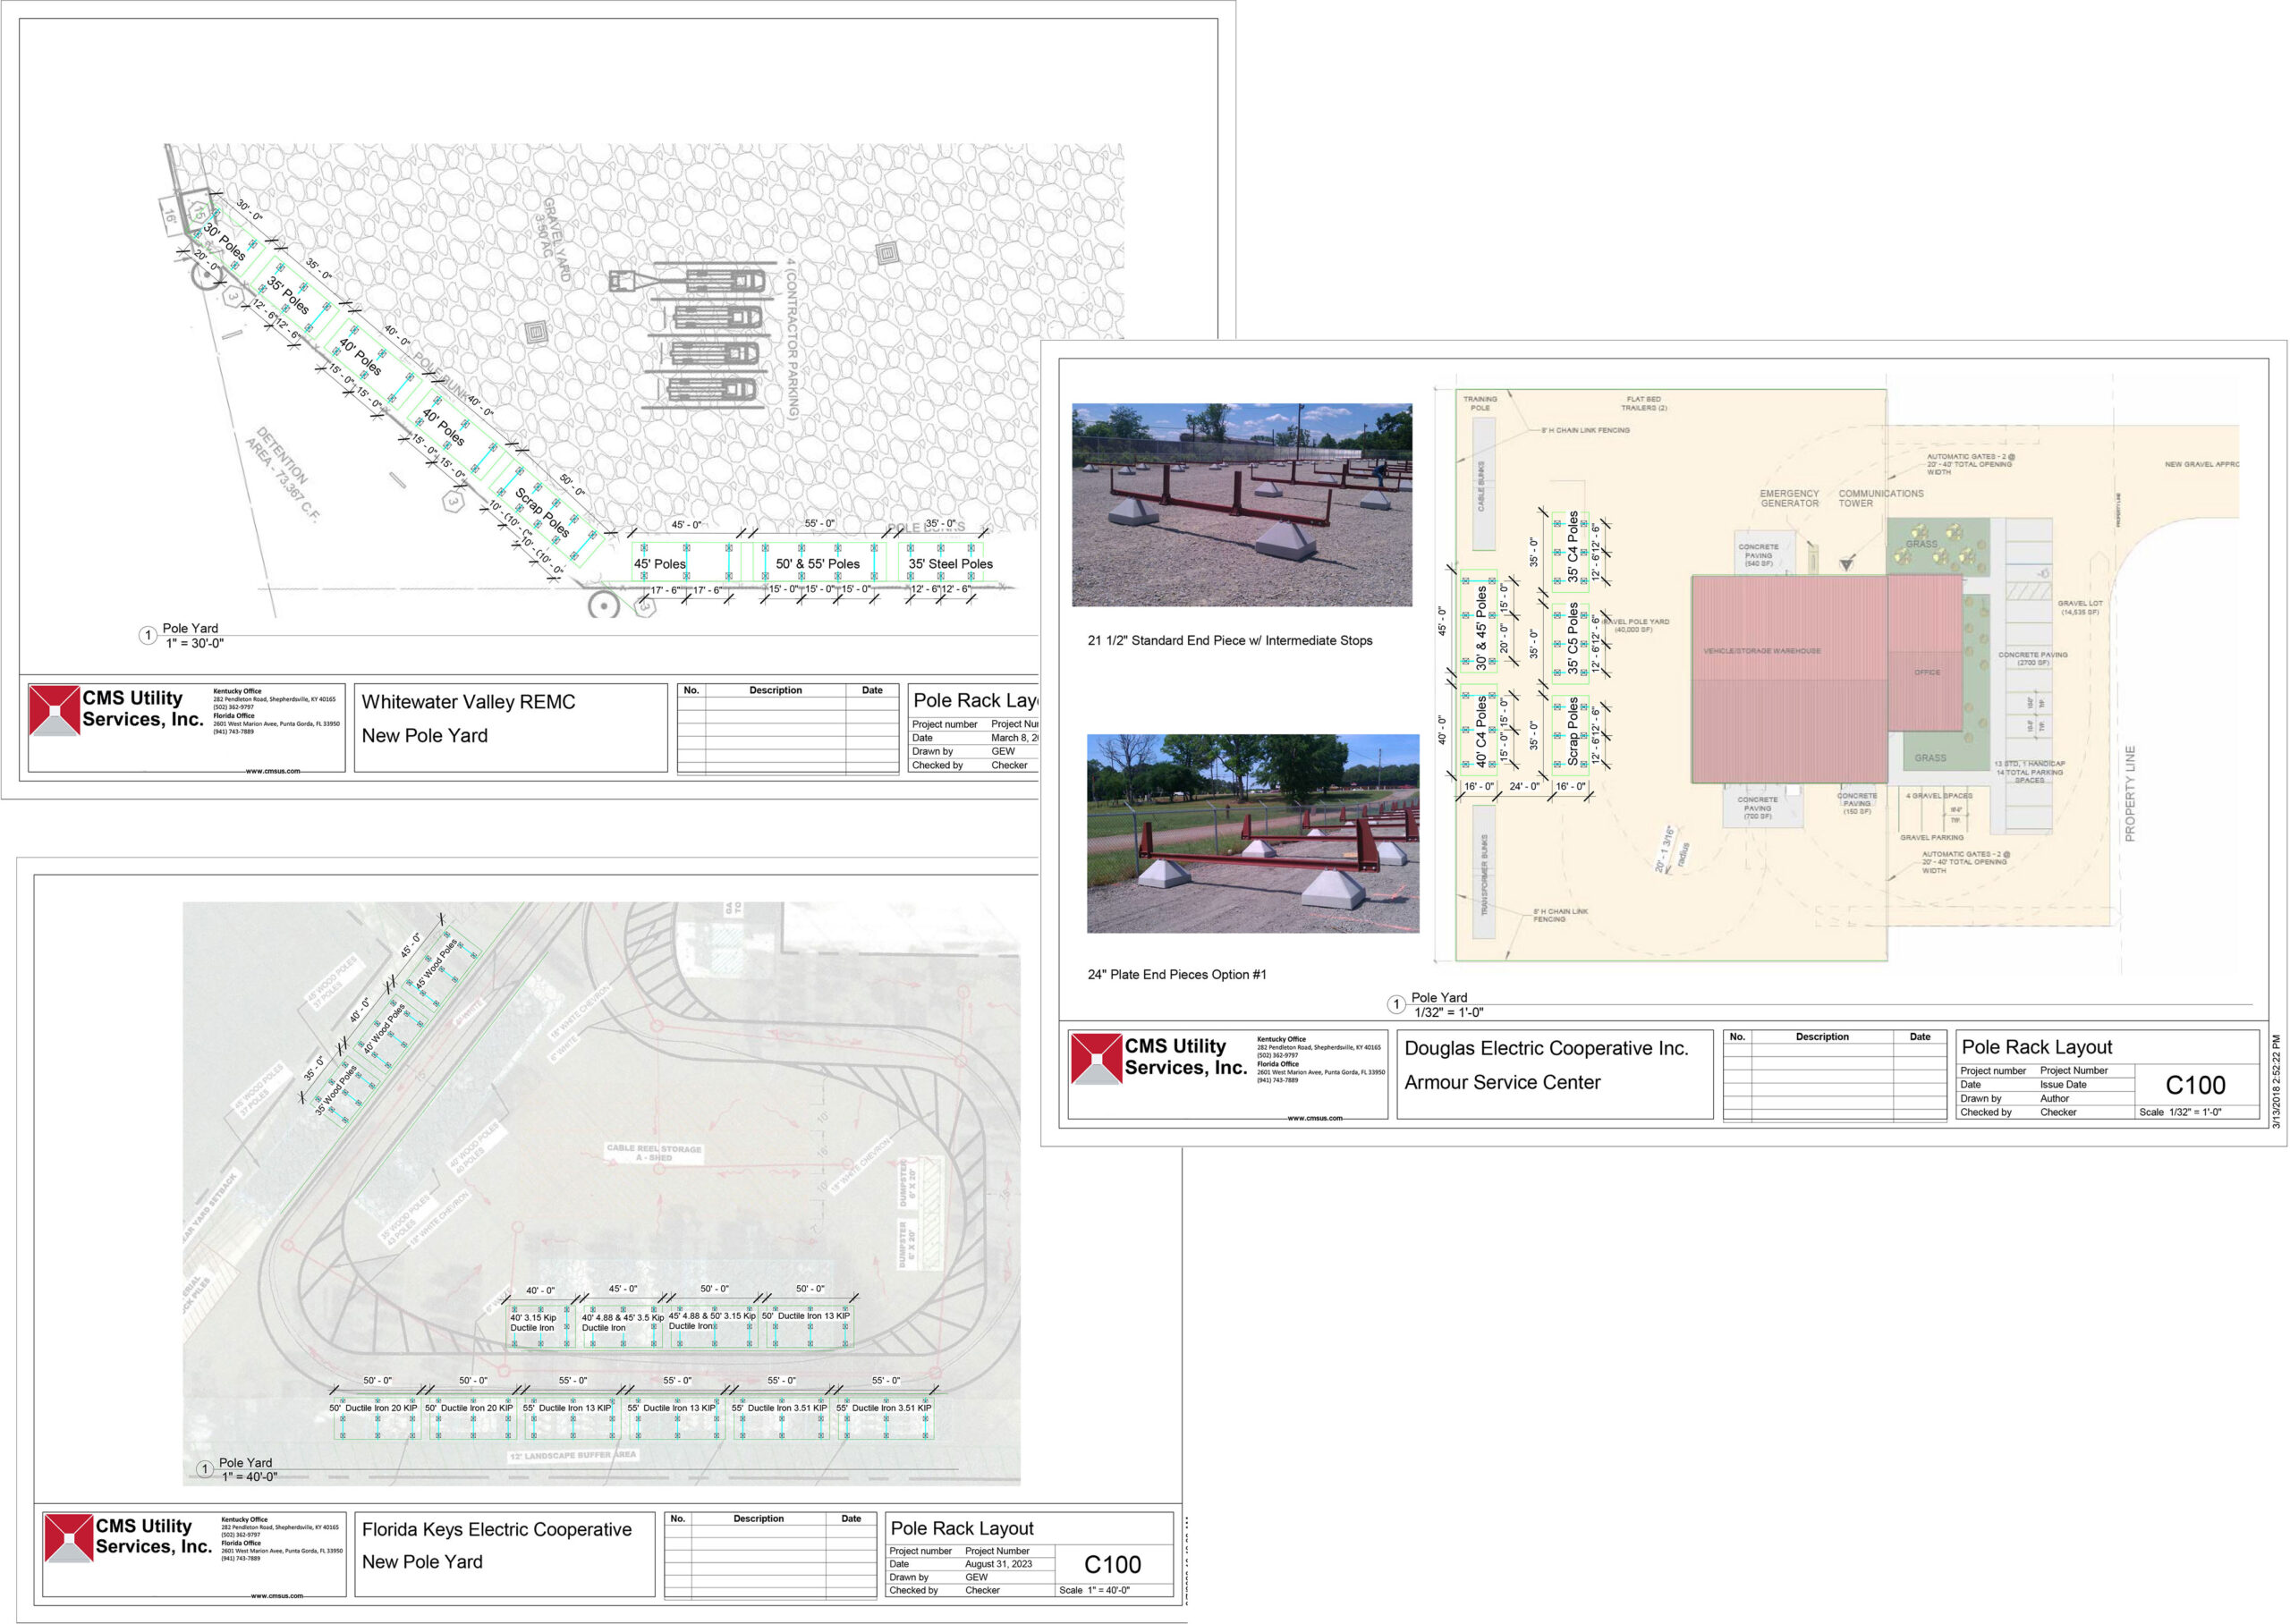Click the red warehouse building on Douglas sheet

tap(1826, 678)
